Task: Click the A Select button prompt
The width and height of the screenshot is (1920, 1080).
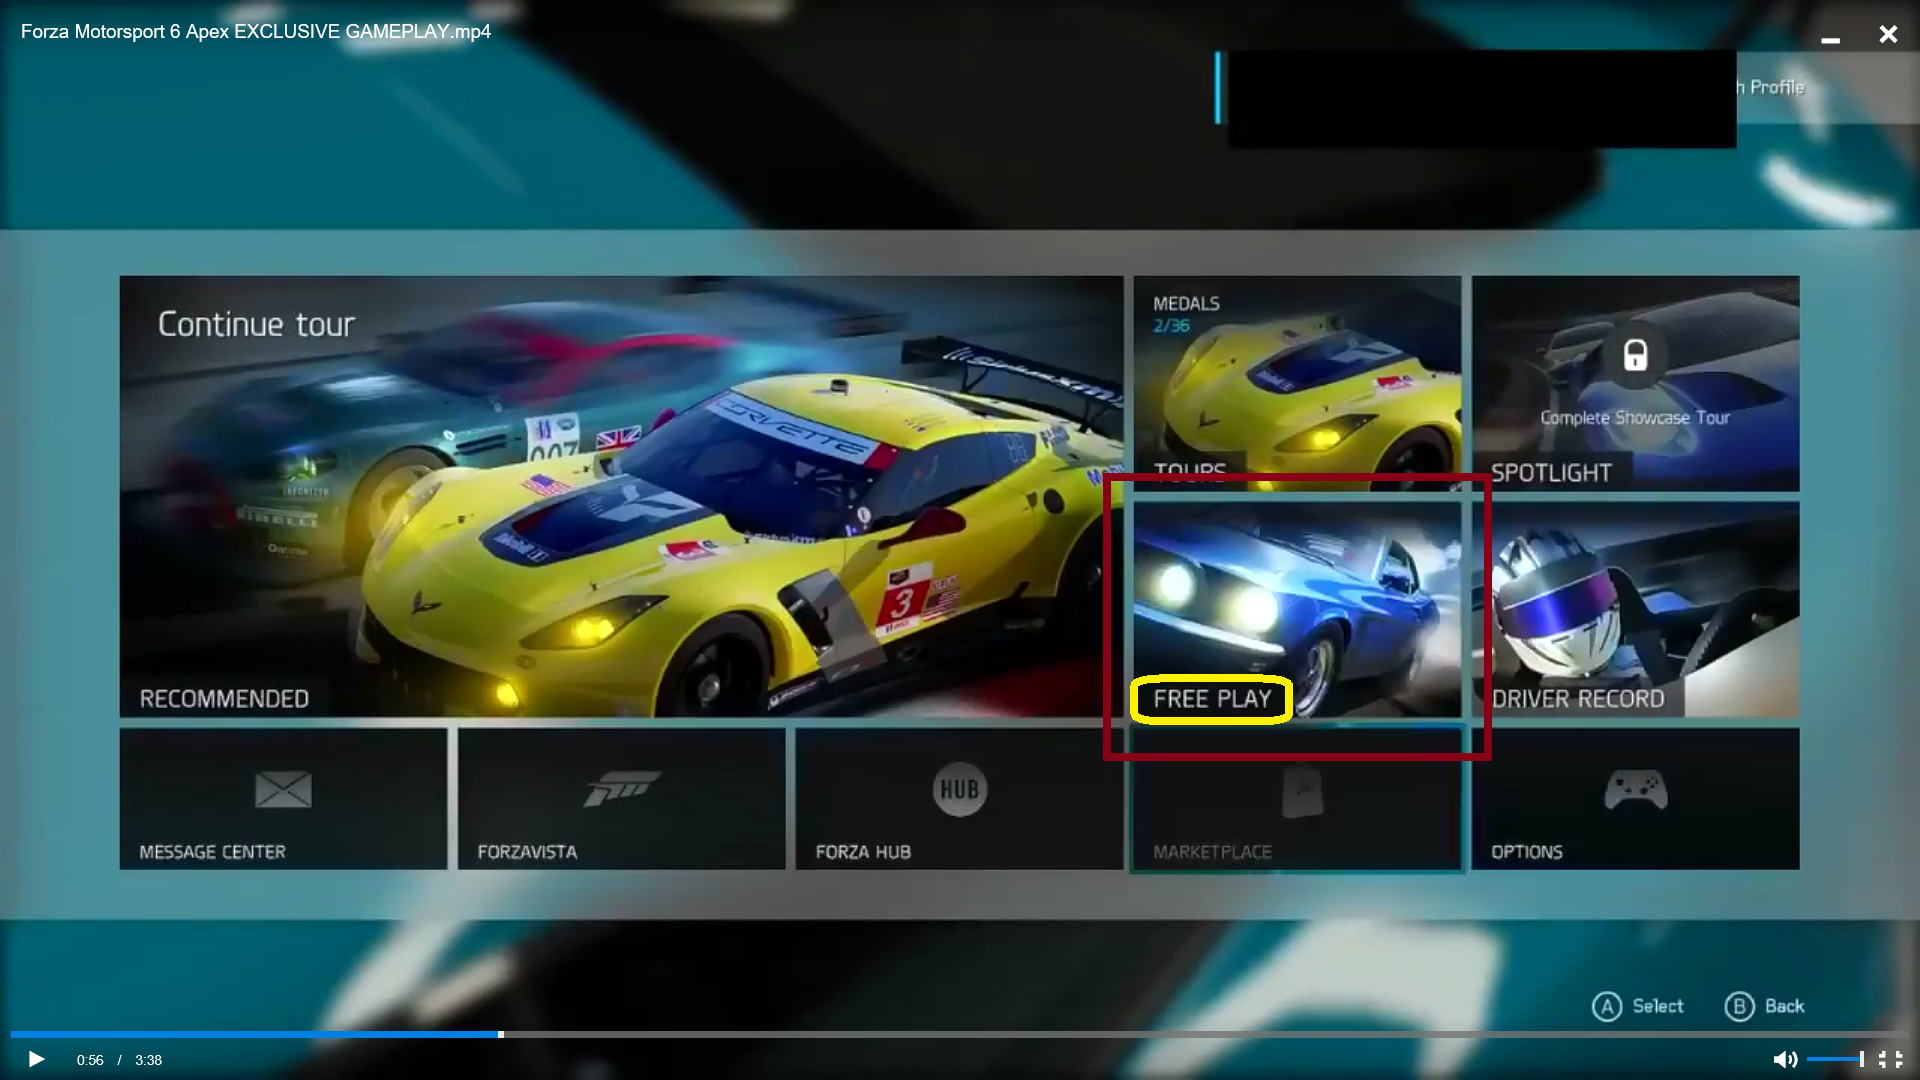Action: [1637, 1006]
